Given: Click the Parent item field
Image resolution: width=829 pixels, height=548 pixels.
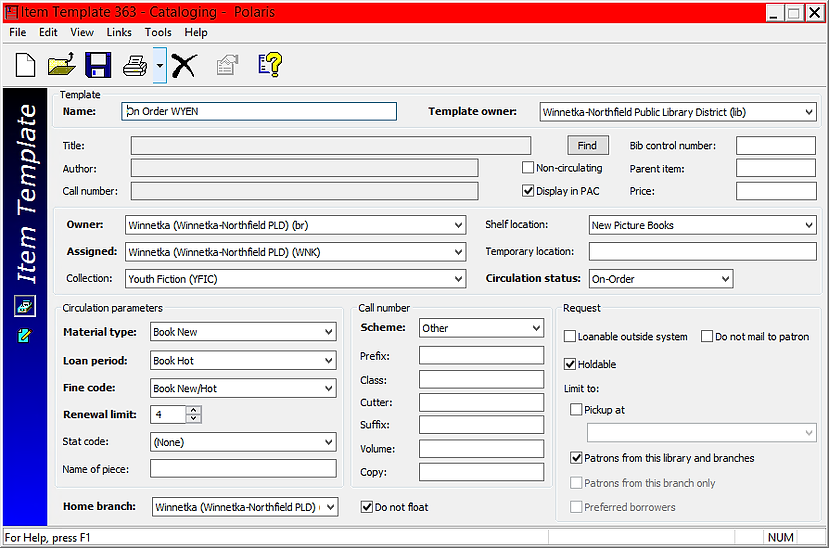Looking at the screenshot, I should click(x=776, y=168).
